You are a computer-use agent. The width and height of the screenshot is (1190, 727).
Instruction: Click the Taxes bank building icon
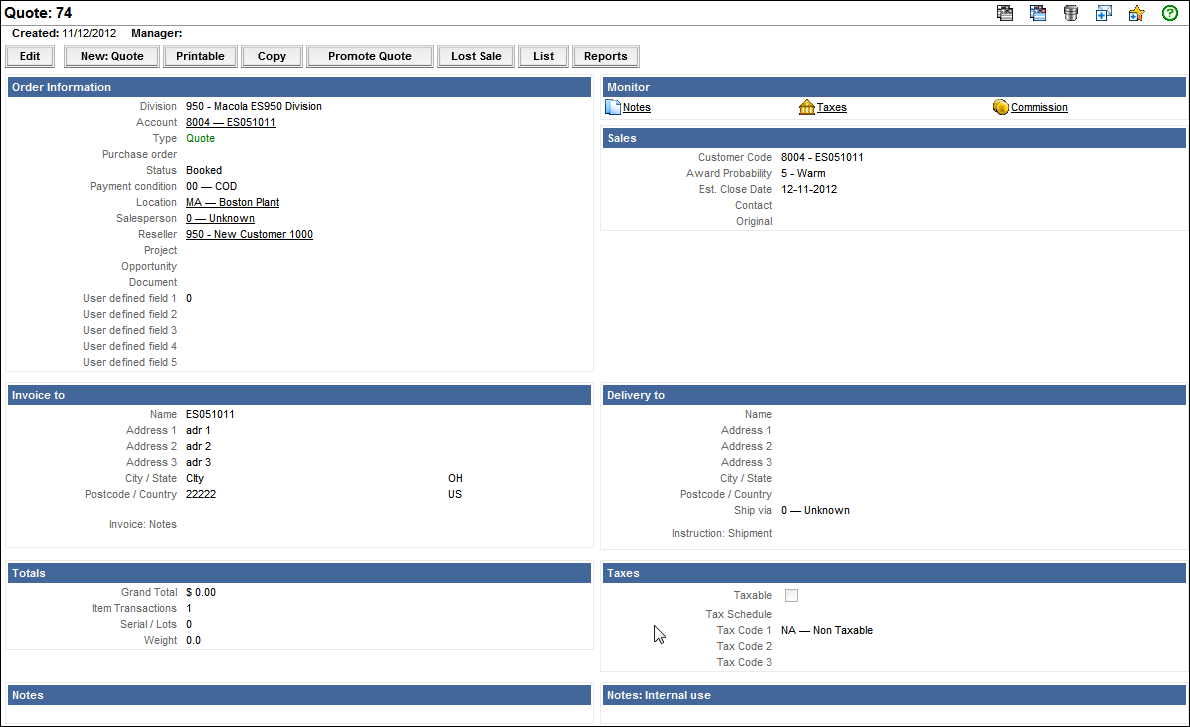[x=807, y=107]
